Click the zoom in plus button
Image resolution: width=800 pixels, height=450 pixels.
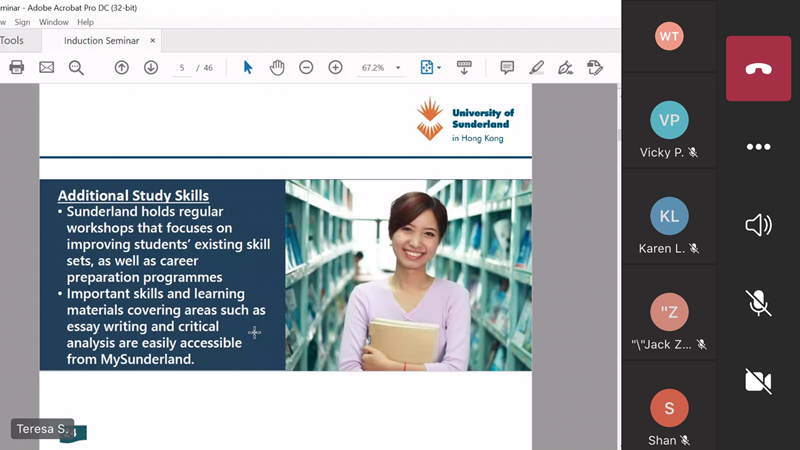(x=335, y=67)
